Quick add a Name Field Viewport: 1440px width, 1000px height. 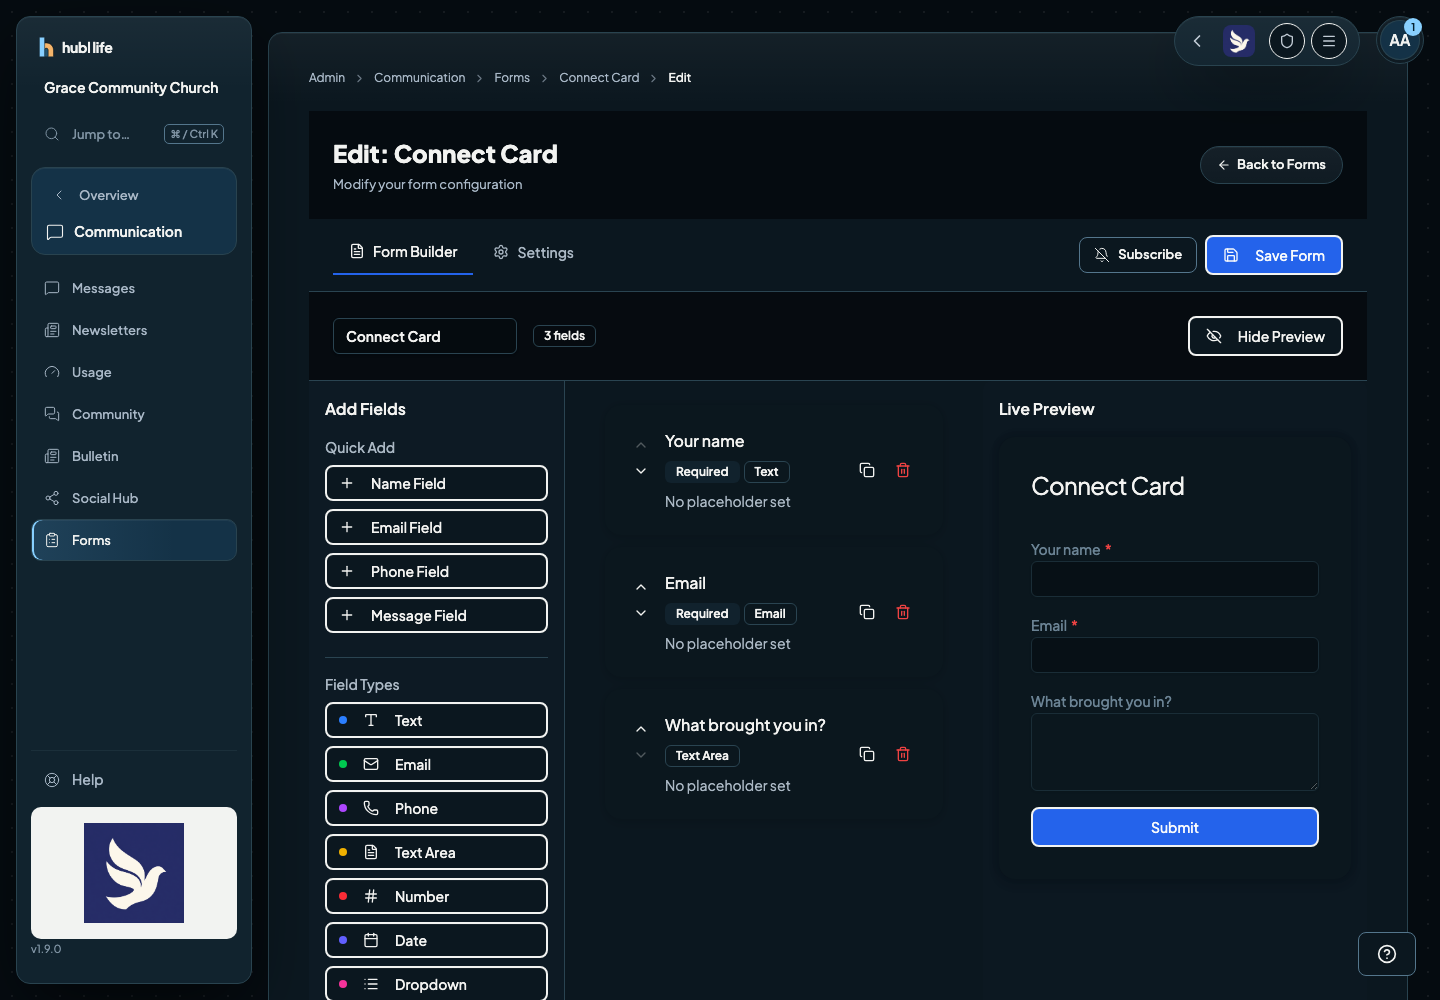click(436, 483)
